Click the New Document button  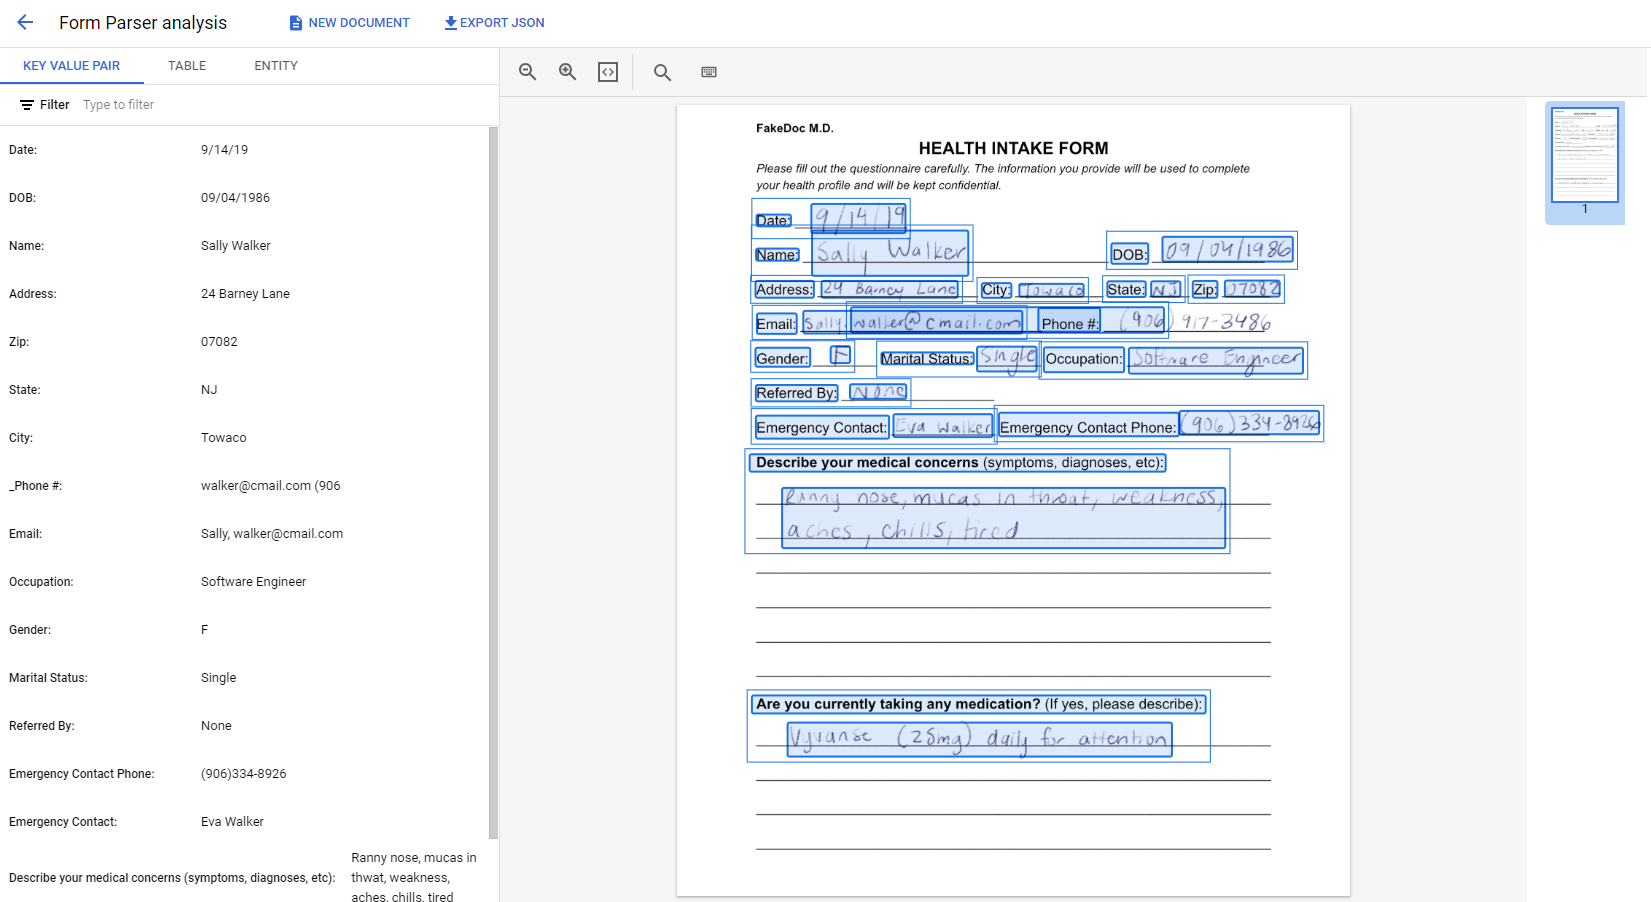[x=349, y=23]
